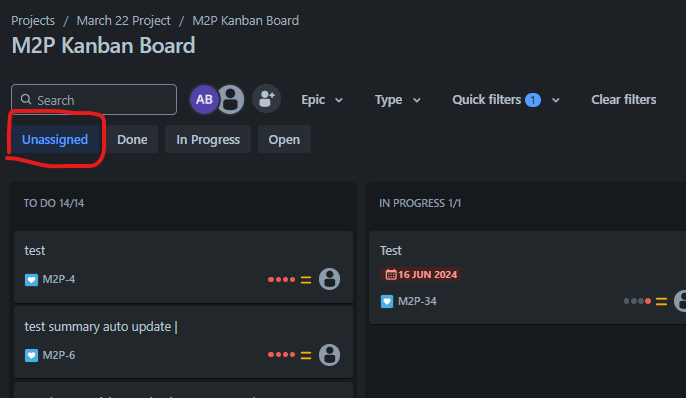The width and height of the screenshot is (686, 398).
Task: Enable the In Progress quick filter
Action: (x=208, y=140)
